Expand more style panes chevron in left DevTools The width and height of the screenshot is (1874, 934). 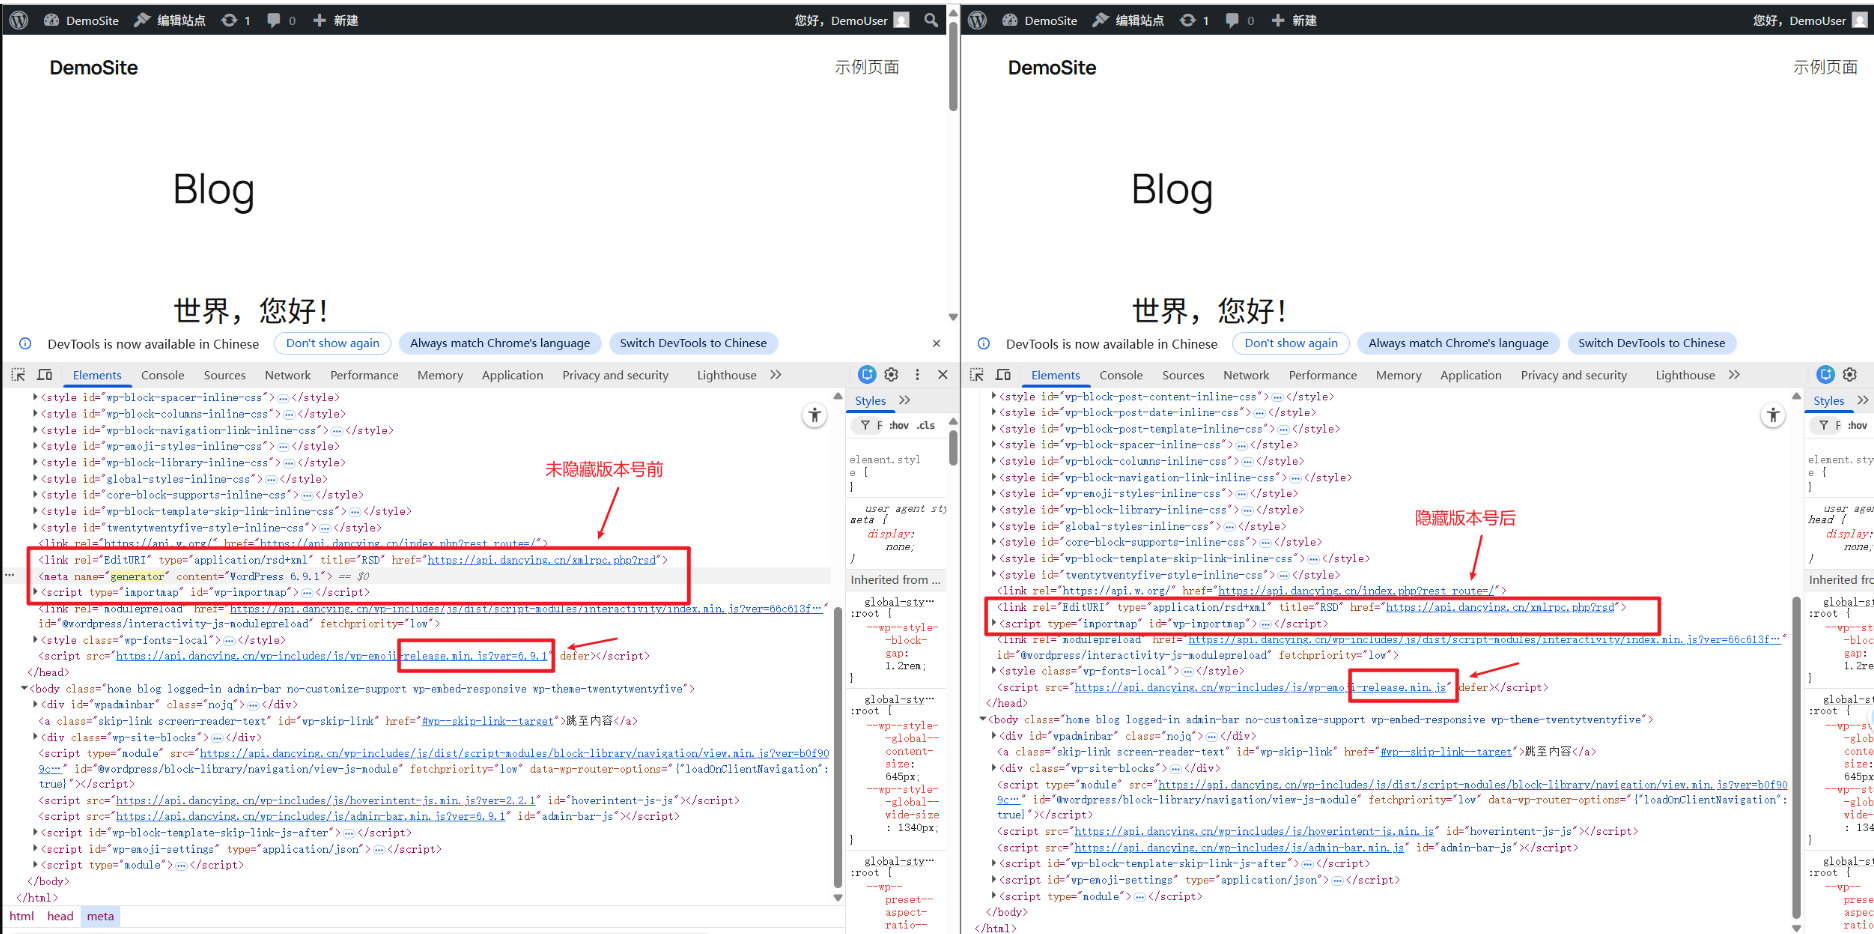click(905, 400)
